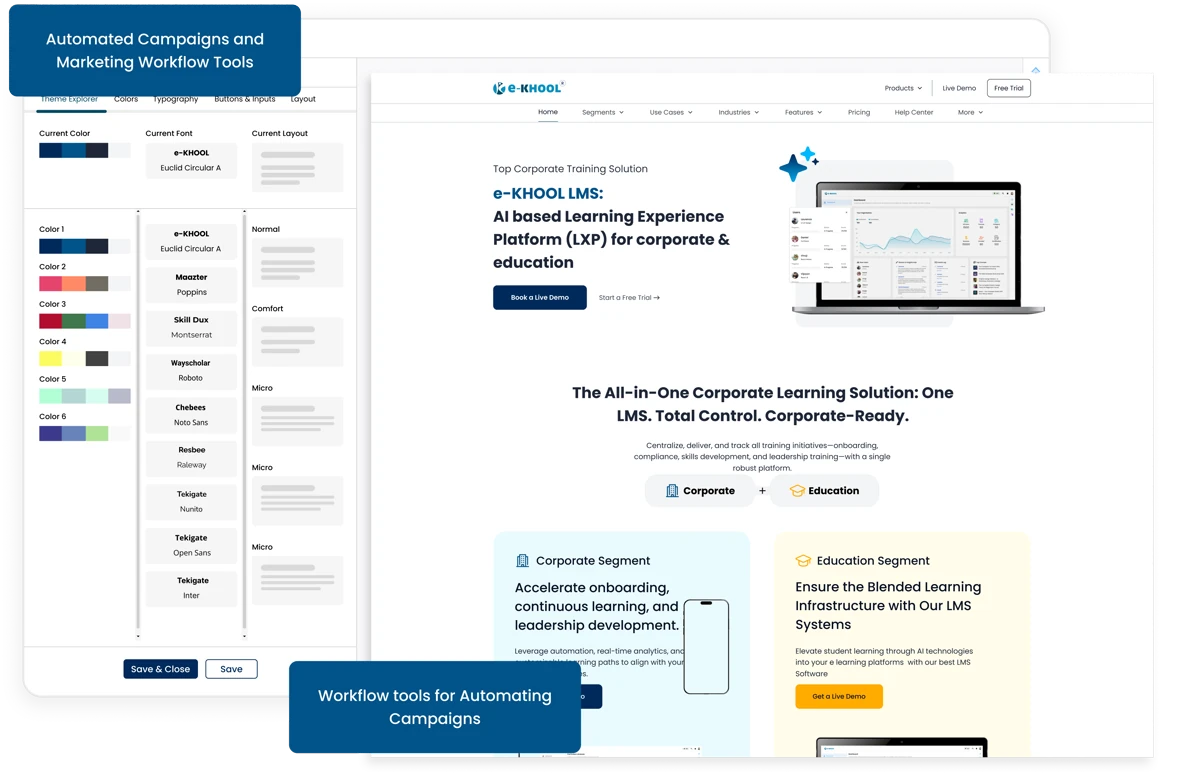Click the Free Trial button in header
The height and width of the screenshot is (774, 1200).
[1009, 88]
